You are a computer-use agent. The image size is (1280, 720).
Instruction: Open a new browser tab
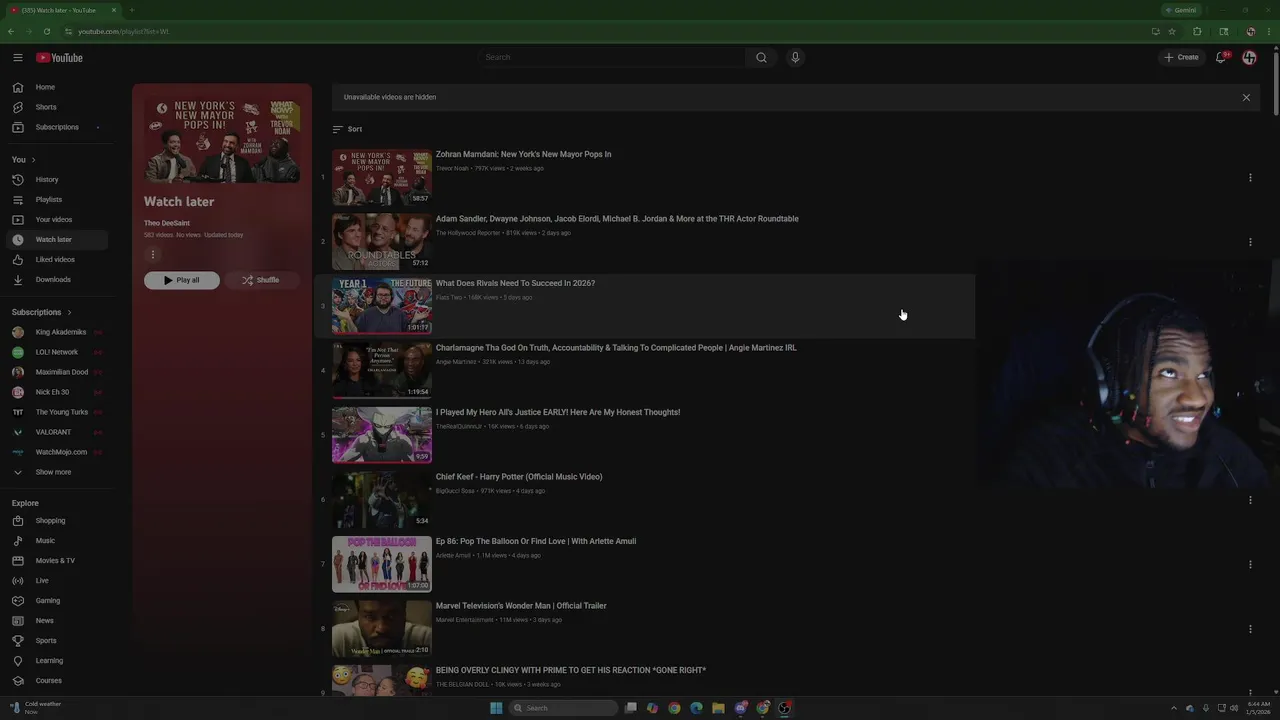(132, 10)
